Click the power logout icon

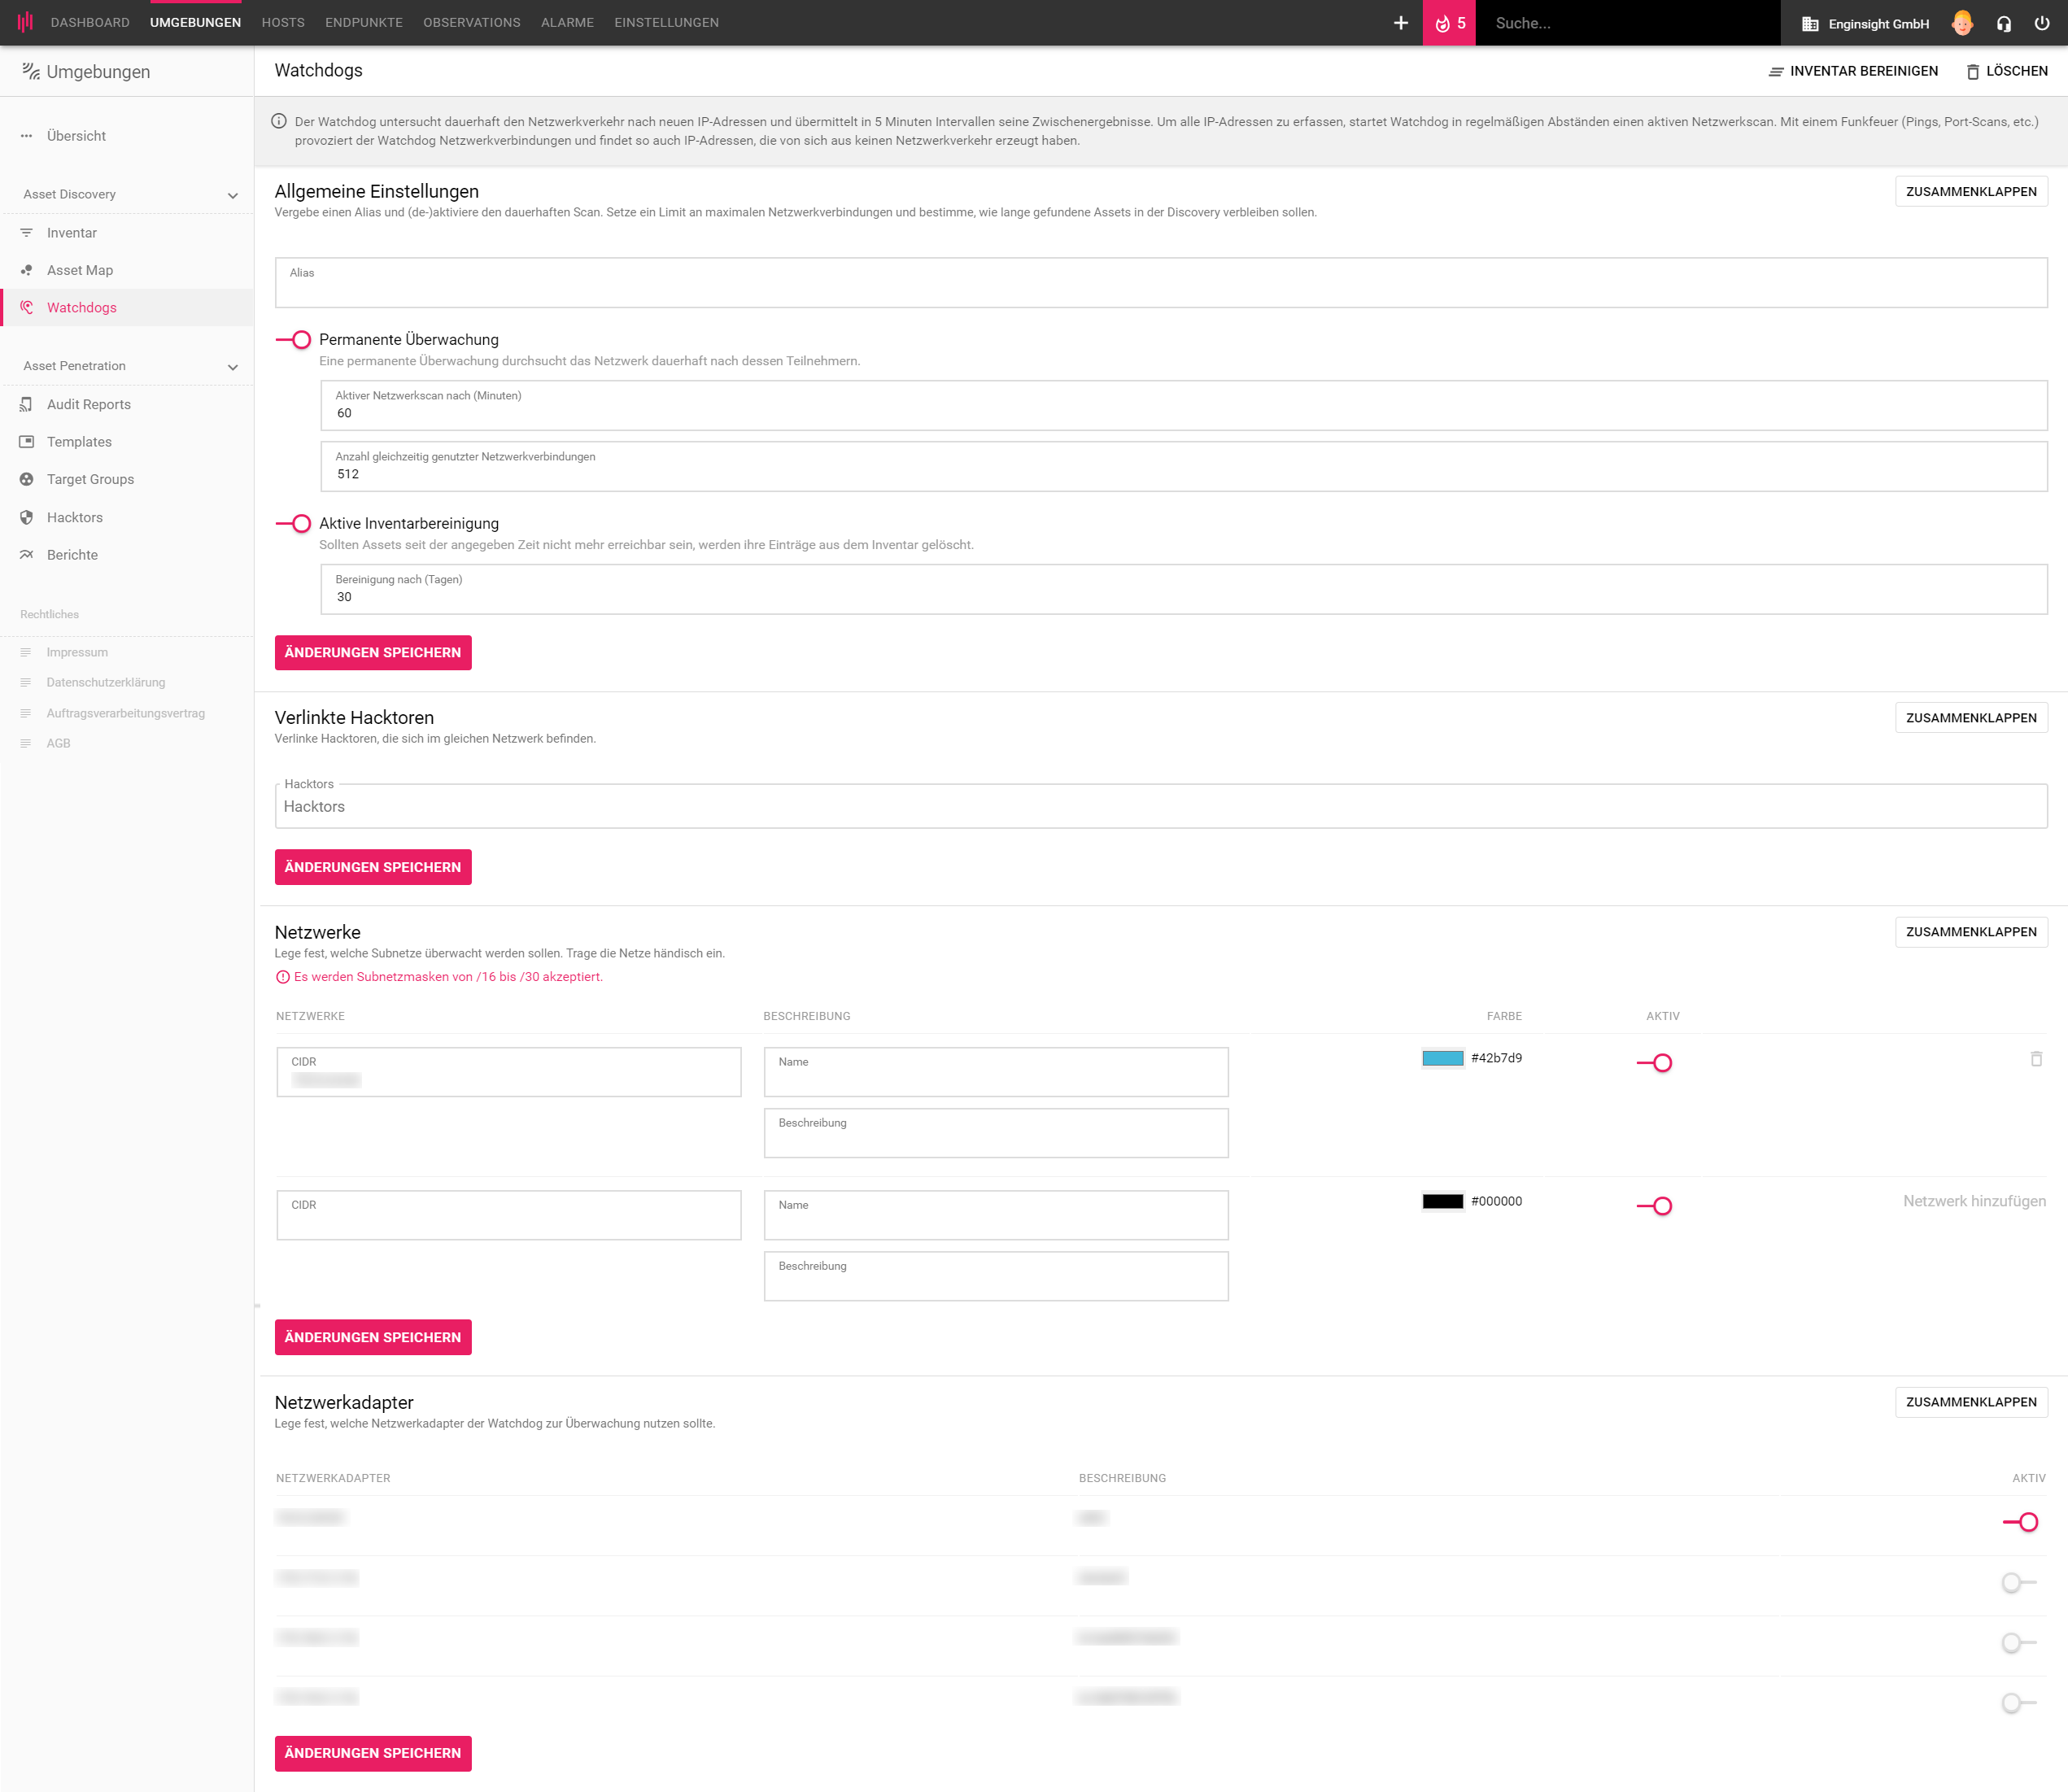[x=2042, y=23]
